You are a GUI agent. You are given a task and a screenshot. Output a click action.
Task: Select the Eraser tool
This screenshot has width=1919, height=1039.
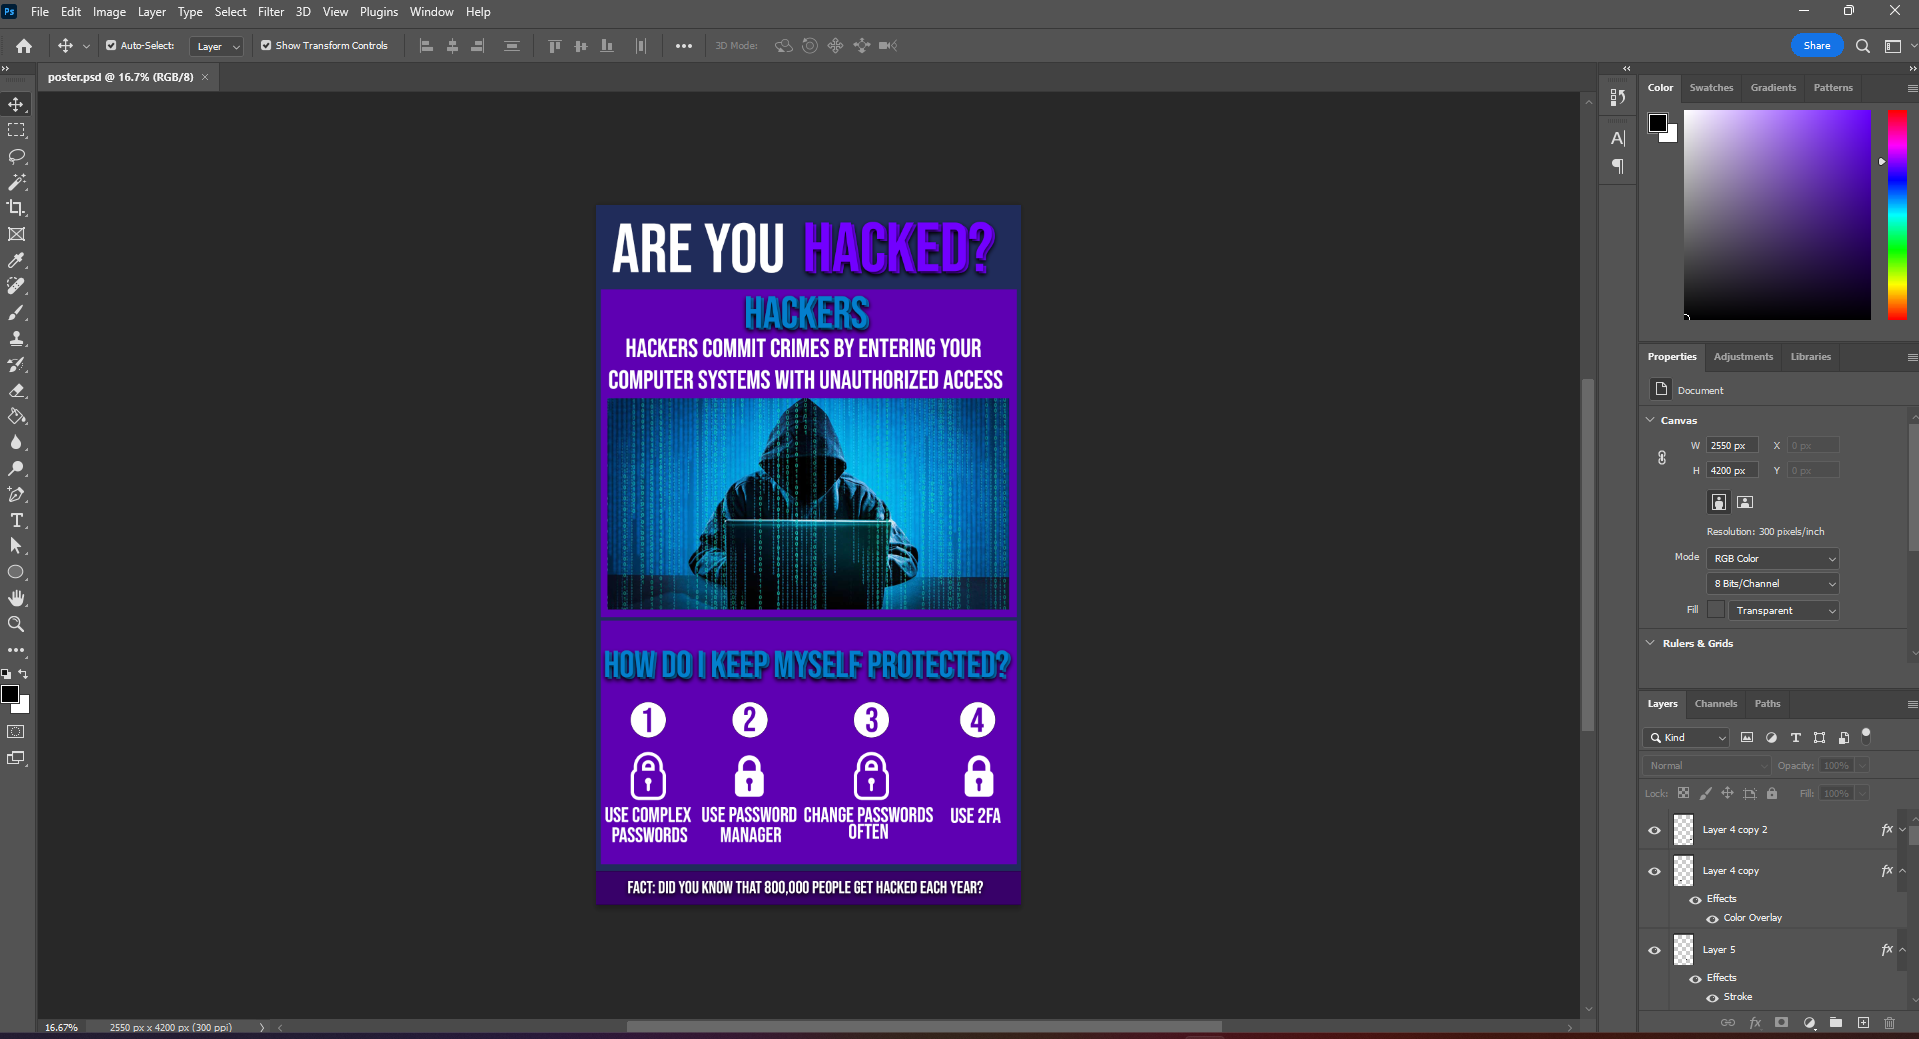16,390
